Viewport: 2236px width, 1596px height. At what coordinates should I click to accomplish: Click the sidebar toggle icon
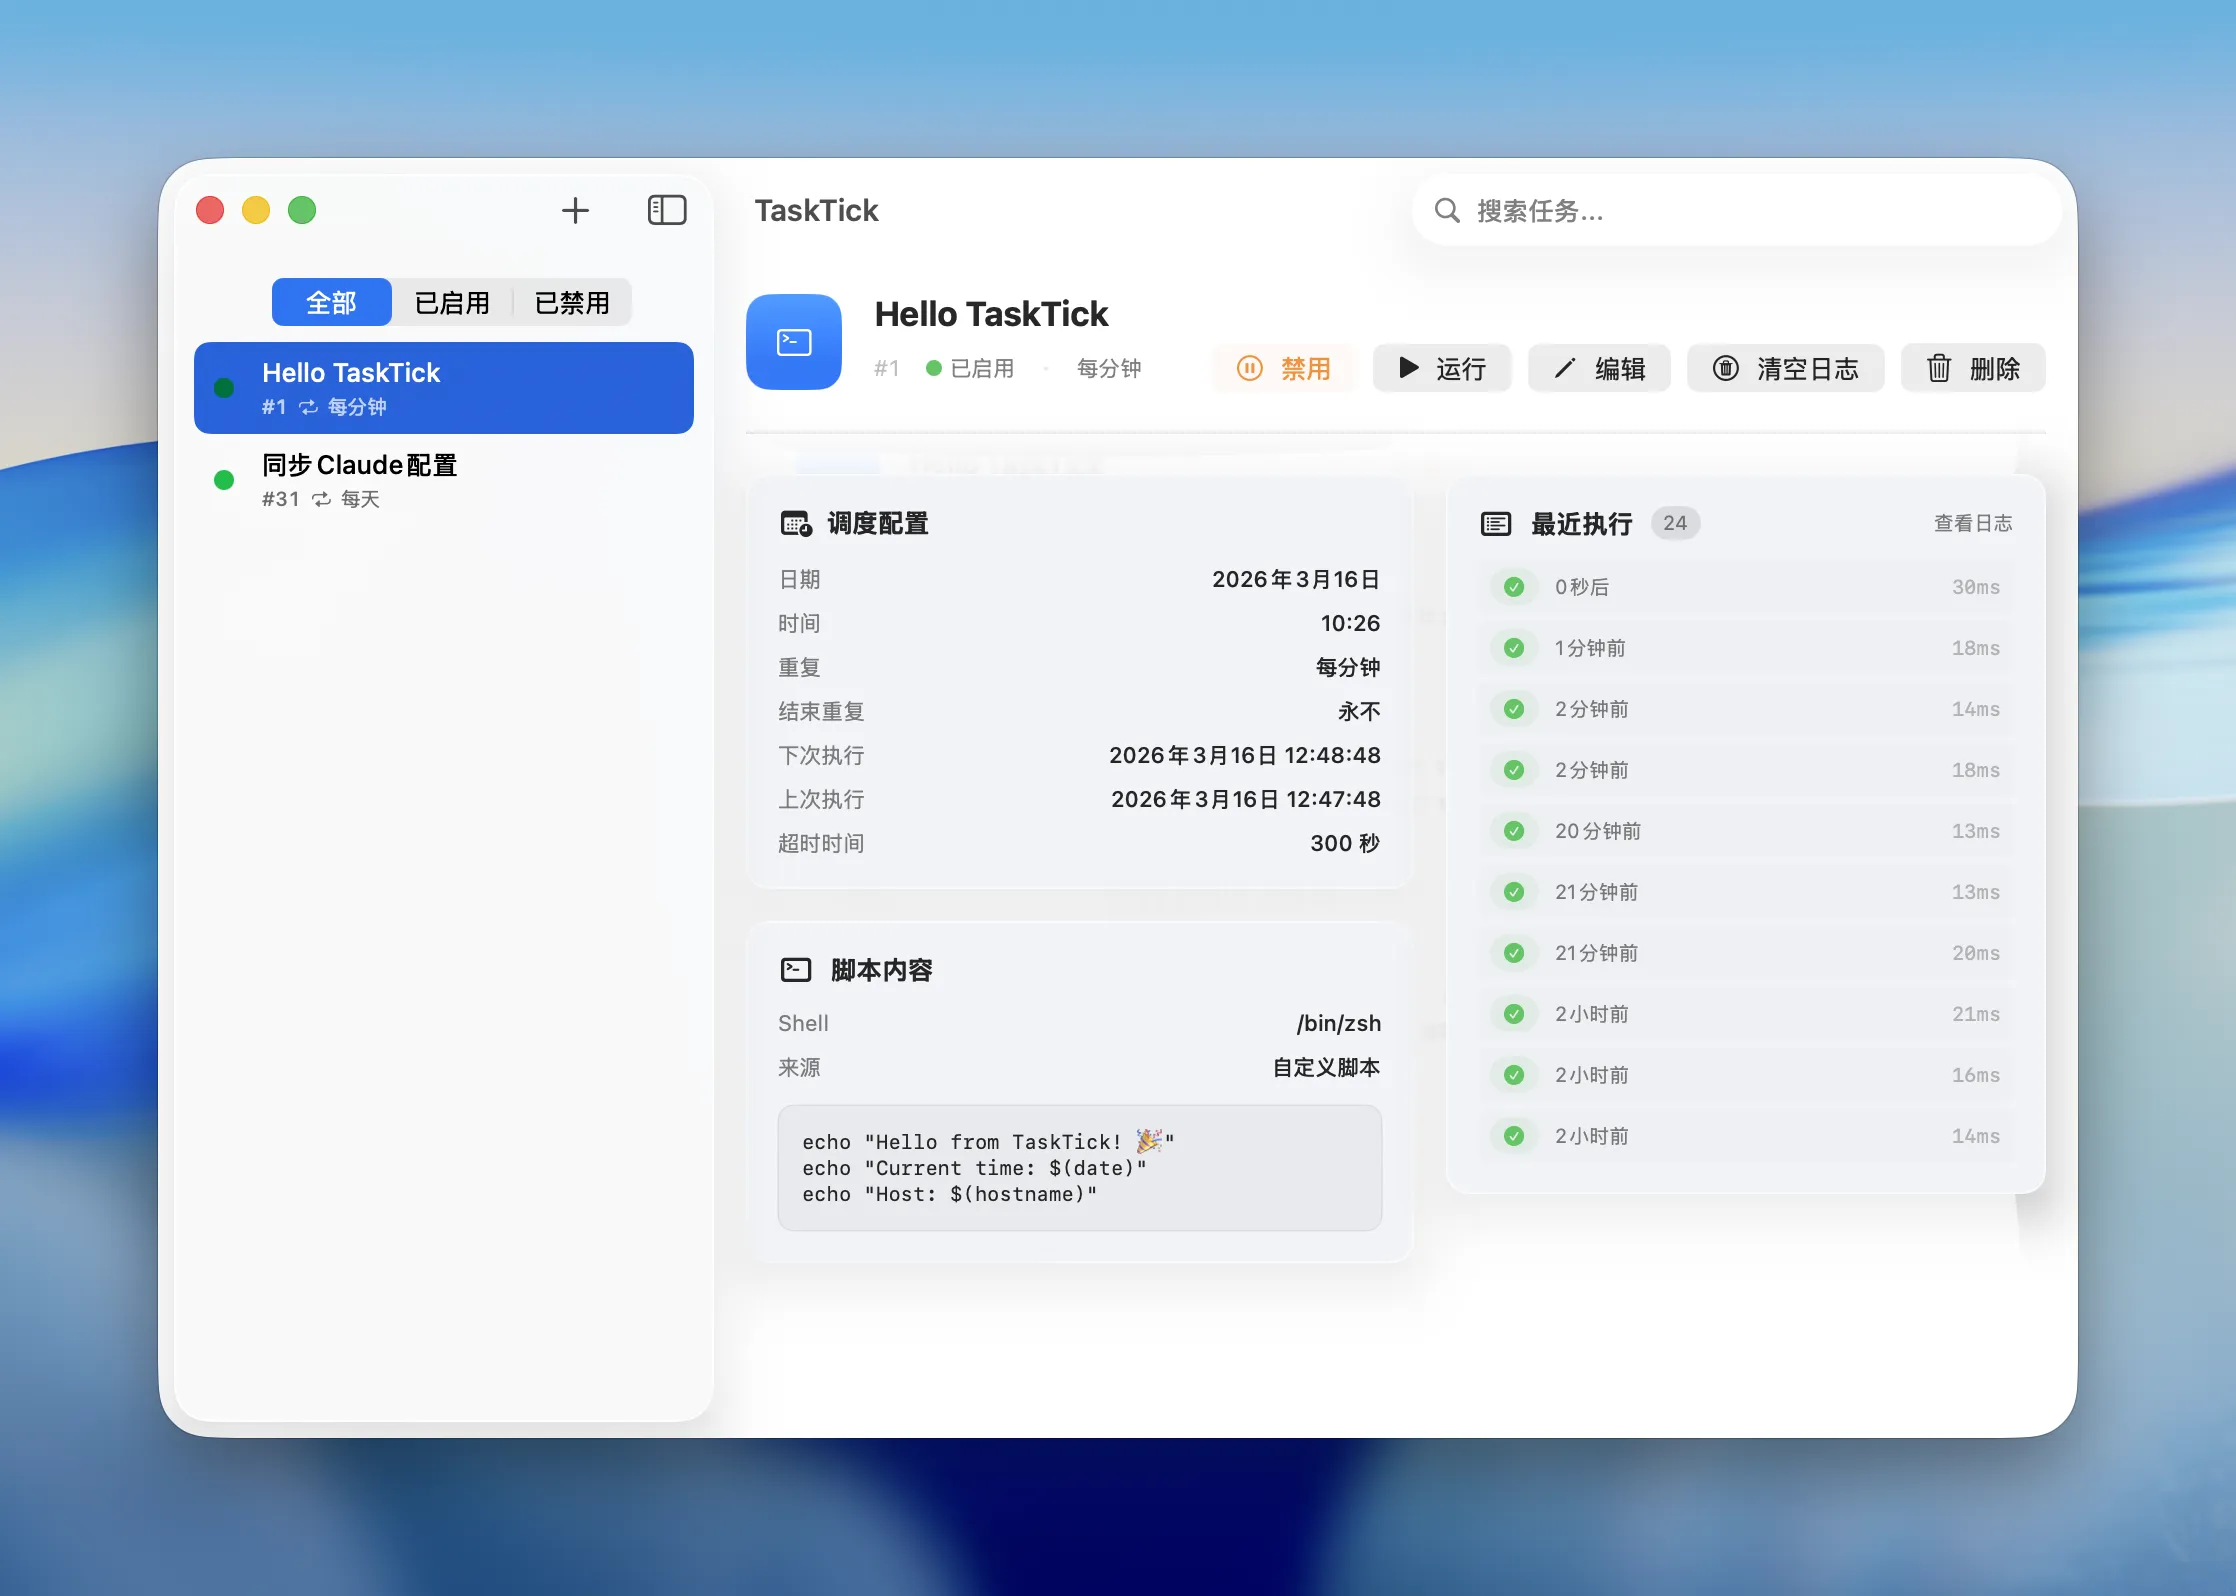pos(667,210)
